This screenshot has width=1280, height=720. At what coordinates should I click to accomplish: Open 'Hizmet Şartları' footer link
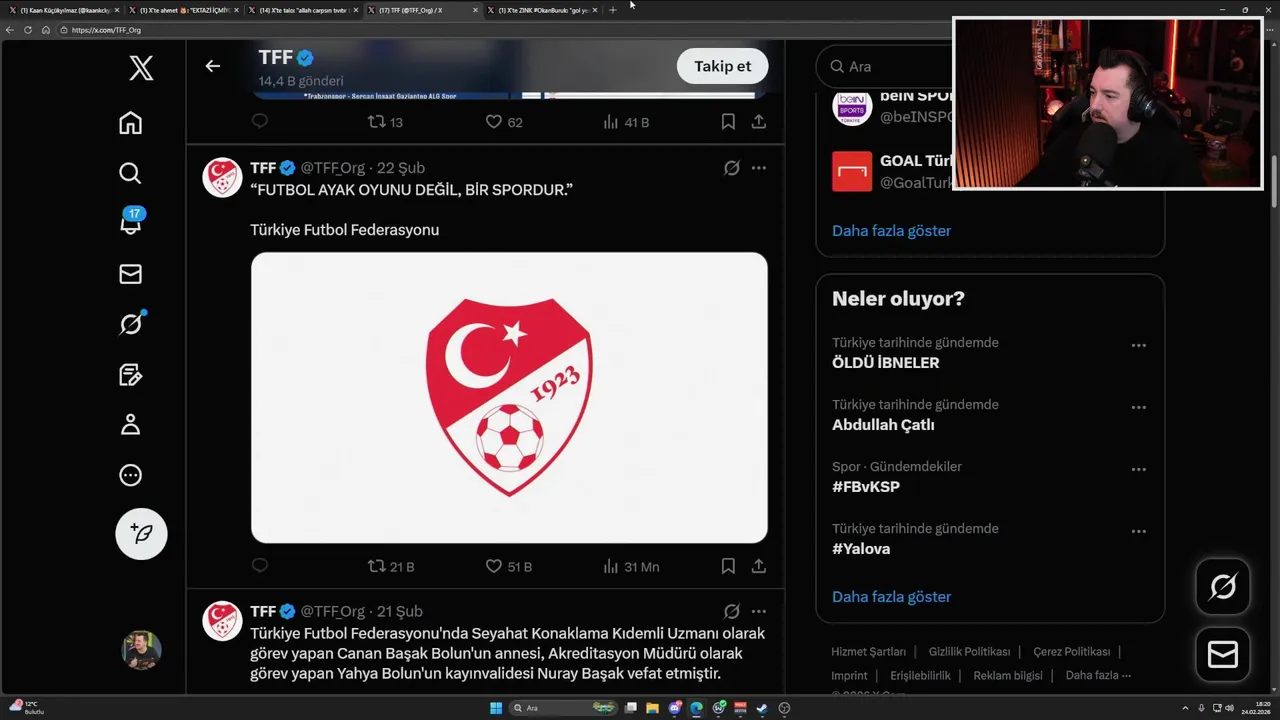[868, 651]
